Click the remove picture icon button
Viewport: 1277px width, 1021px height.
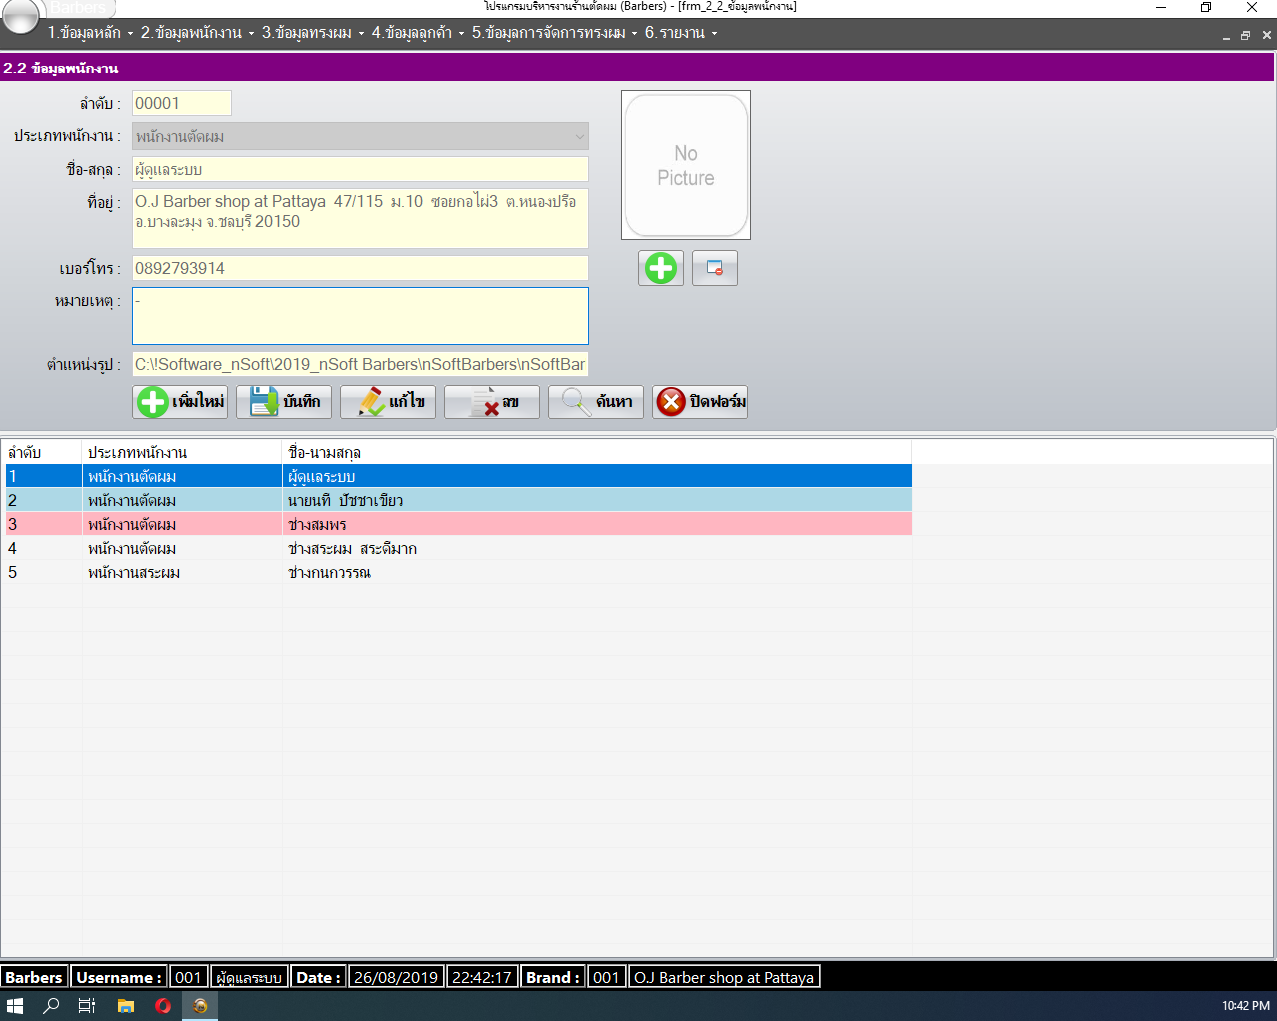point(715,268)
